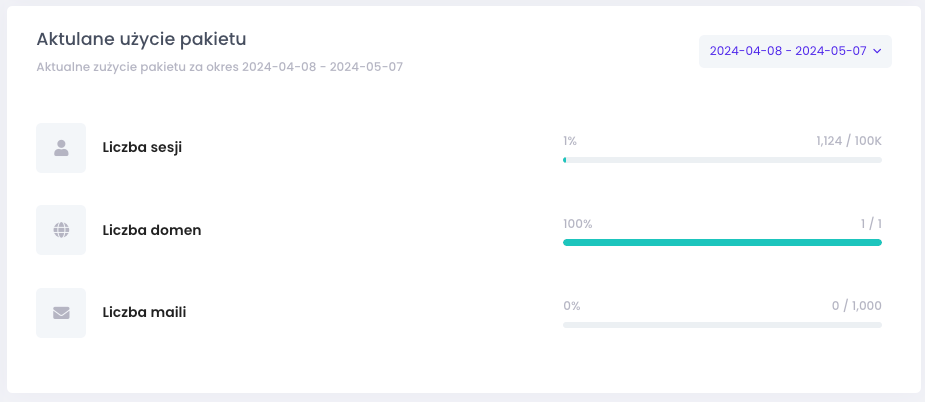Click the 100% domains usage percentage
Viewport: 925px width, 402px height.
point(578,224)
